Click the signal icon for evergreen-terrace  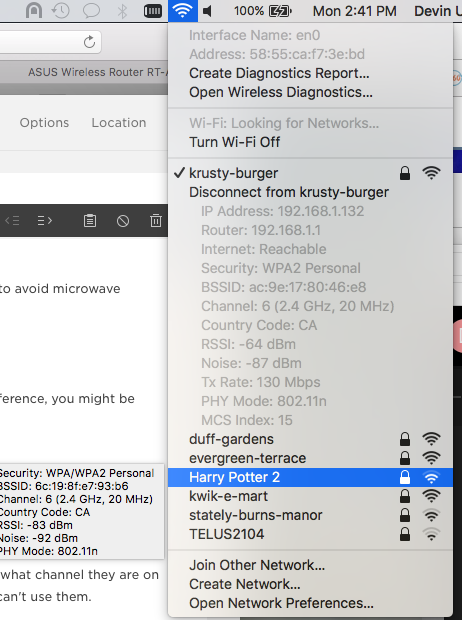pos(431,458)
